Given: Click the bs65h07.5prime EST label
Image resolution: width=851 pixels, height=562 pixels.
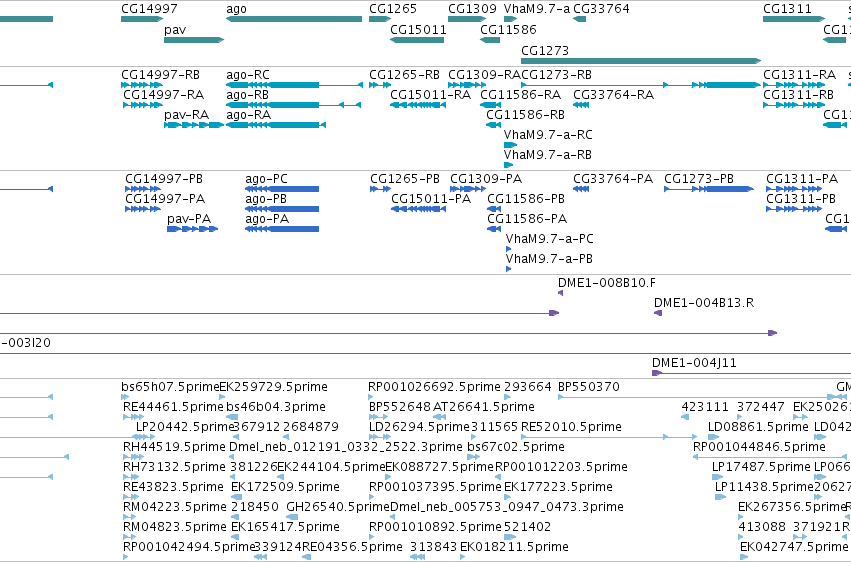Looking at the screenshot, I should click(x=170, y=387).
